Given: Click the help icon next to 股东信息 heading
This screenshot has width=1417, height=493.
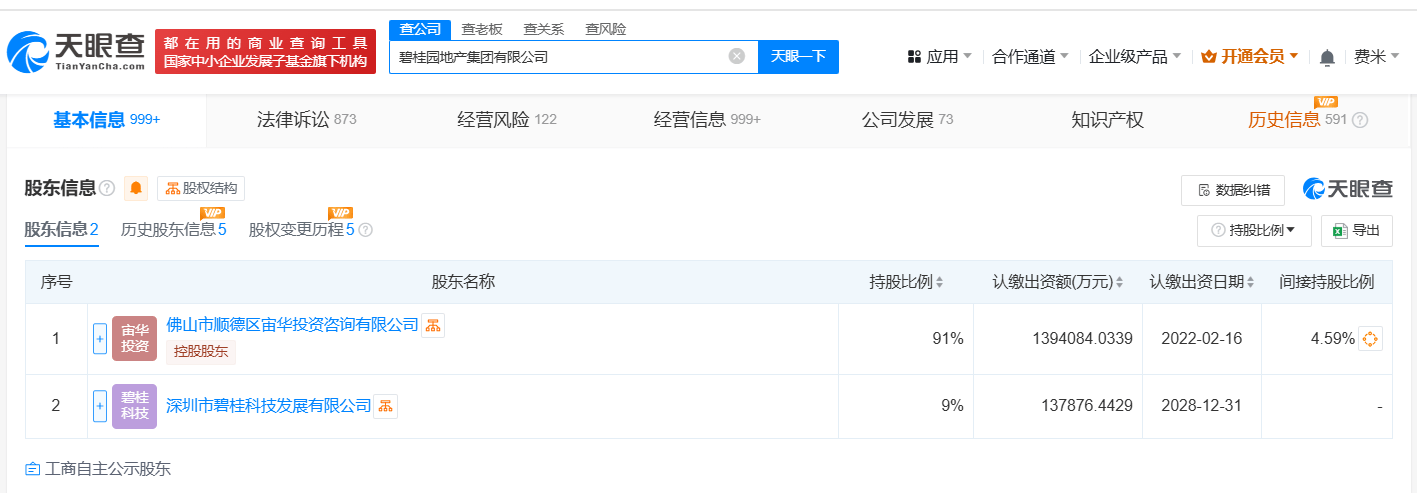Looking at the screenshot, I should coord(107,188).
